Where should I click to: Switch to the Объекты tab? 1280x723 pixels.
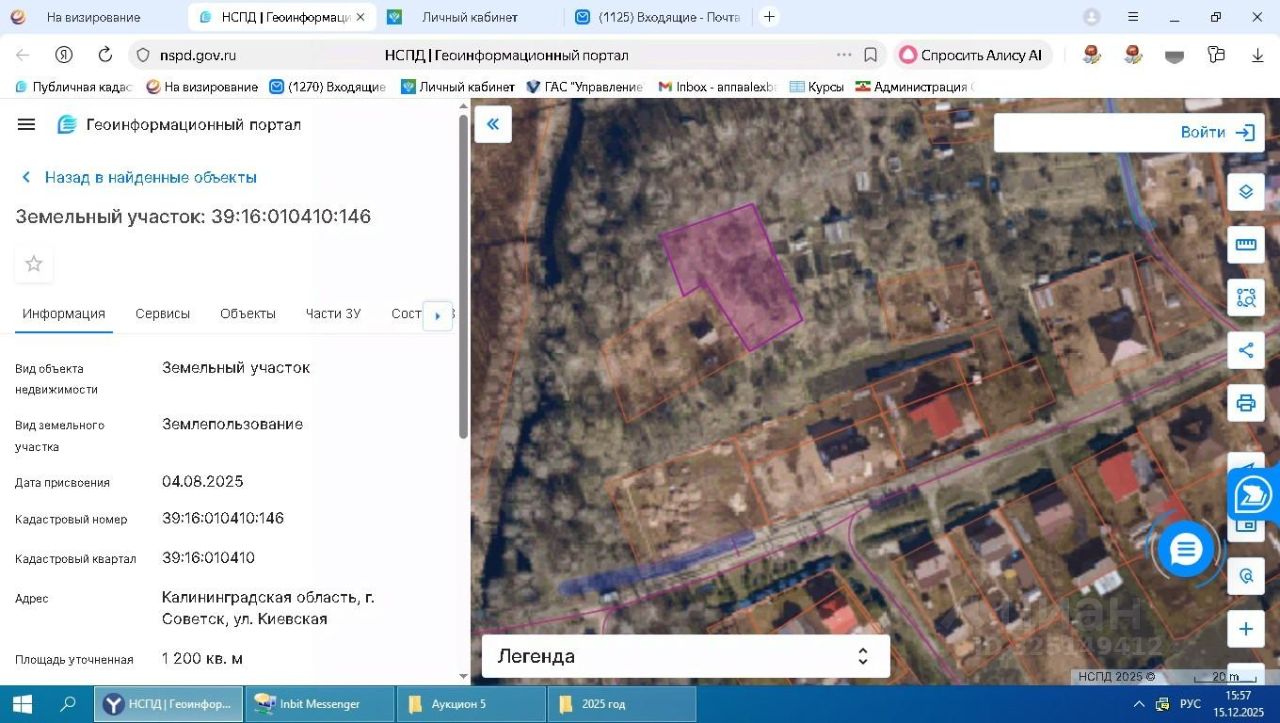pyautogui.click(x=248, y=313)
